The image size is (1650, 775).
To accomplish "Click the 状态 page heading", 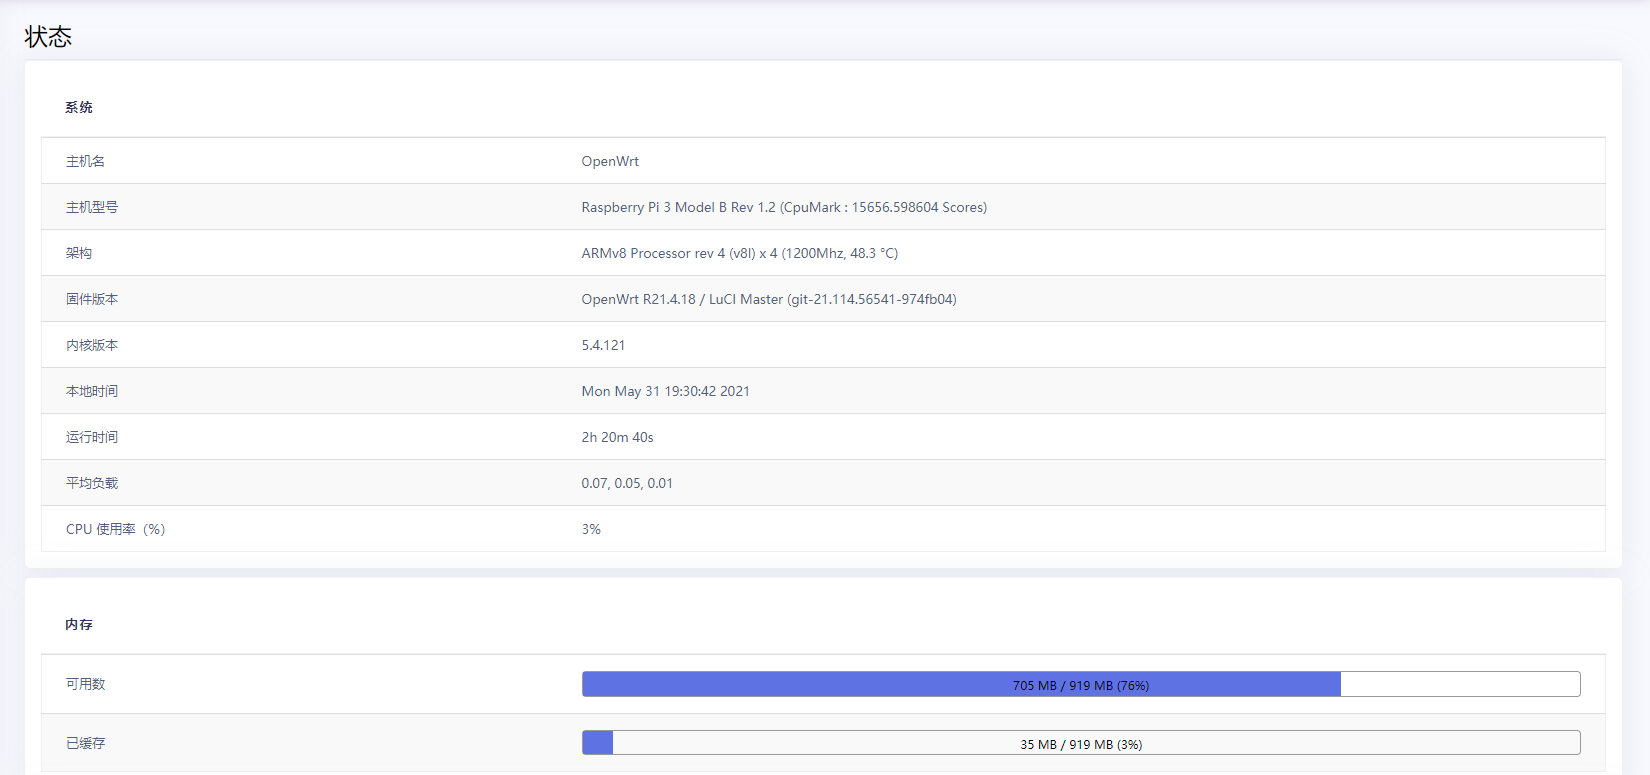I will 48,37.
